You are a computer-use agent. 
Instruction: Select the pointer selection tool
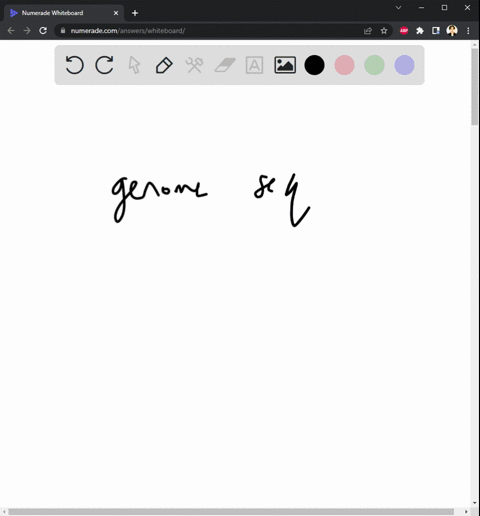(134, 65)
